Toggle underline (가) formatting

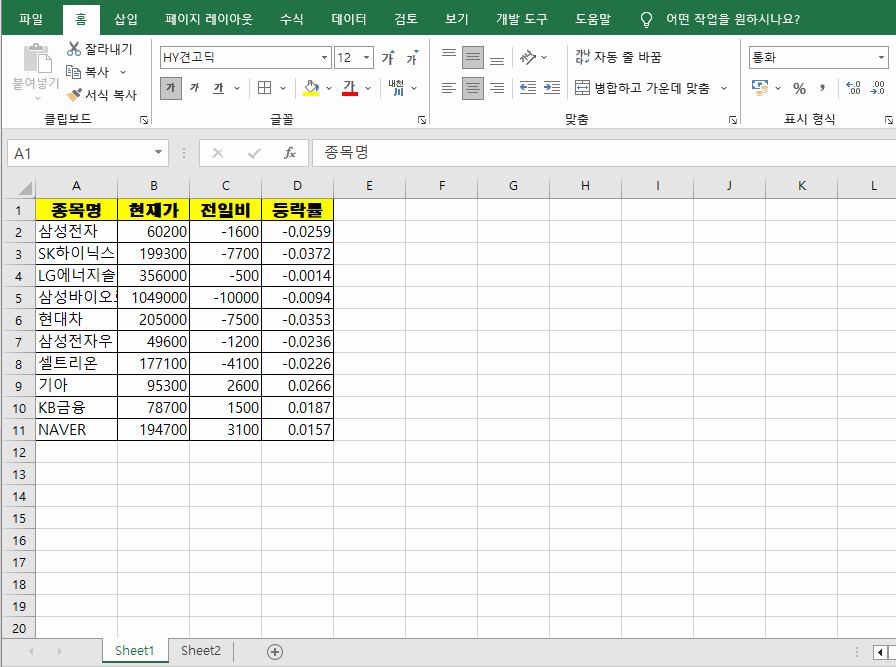coord(218,88)
